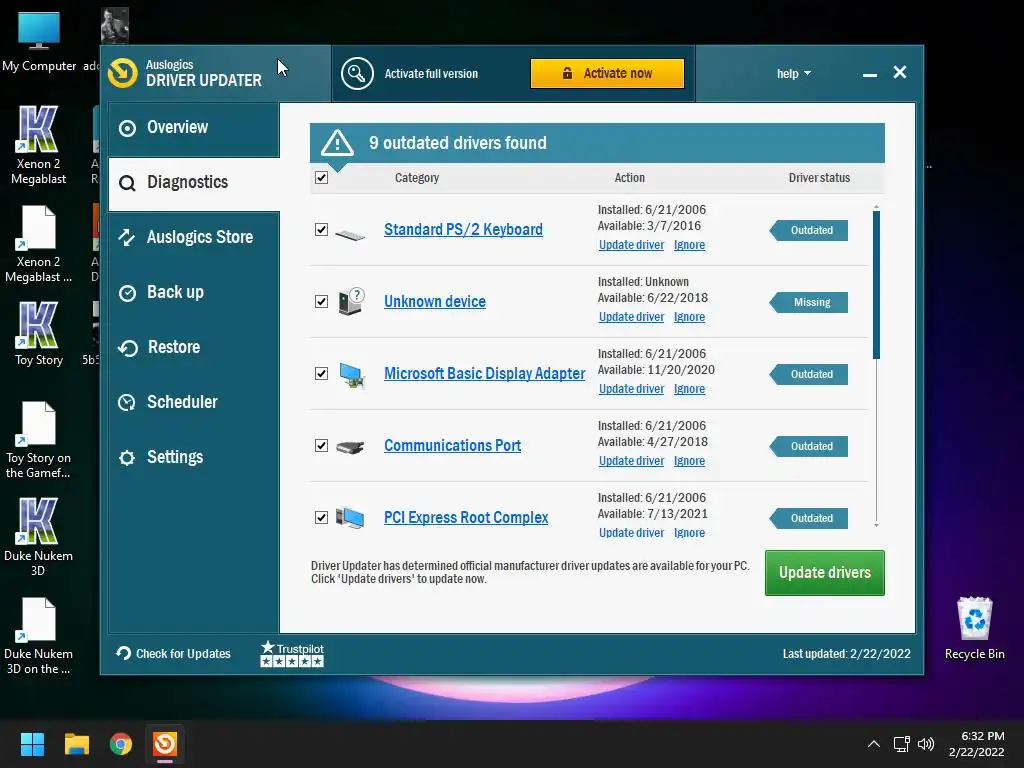Select Toy Story on the Gamef... file icon
The height and width of the screenshot is (768, 1024).
click(38, 440)
